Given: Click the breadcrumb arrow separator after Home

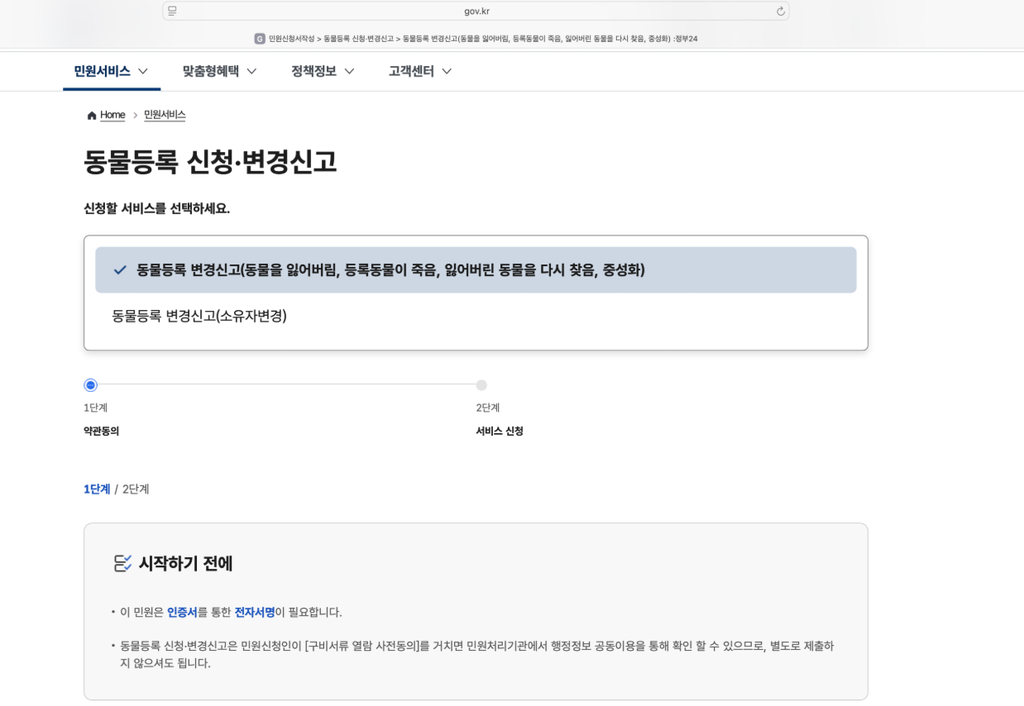Looking at the screenshot, I should [135, 115].
